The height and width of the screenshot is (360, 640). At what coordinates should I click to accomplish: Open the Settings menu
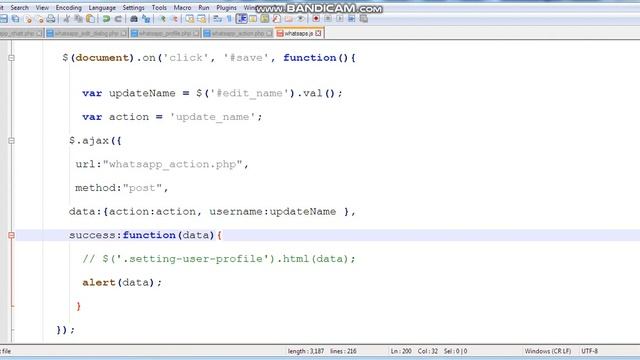pos(133,8)
